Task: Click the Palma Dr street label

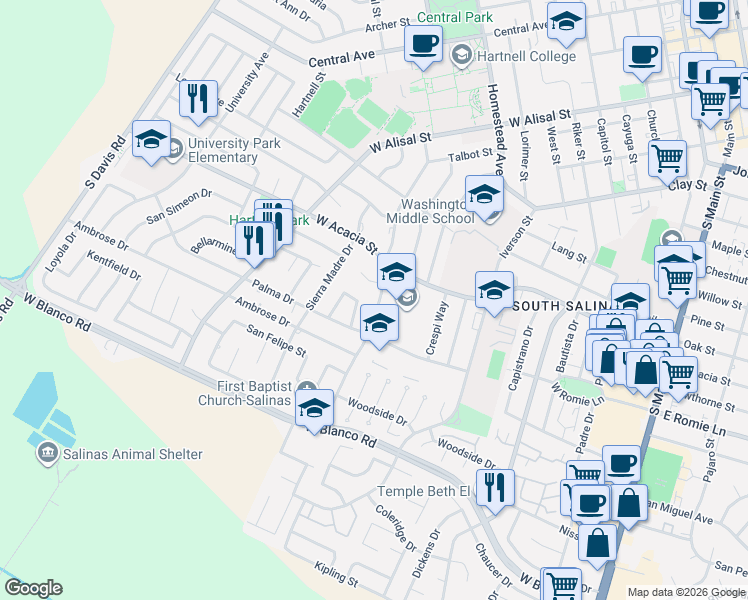Action: coord(273,292)
